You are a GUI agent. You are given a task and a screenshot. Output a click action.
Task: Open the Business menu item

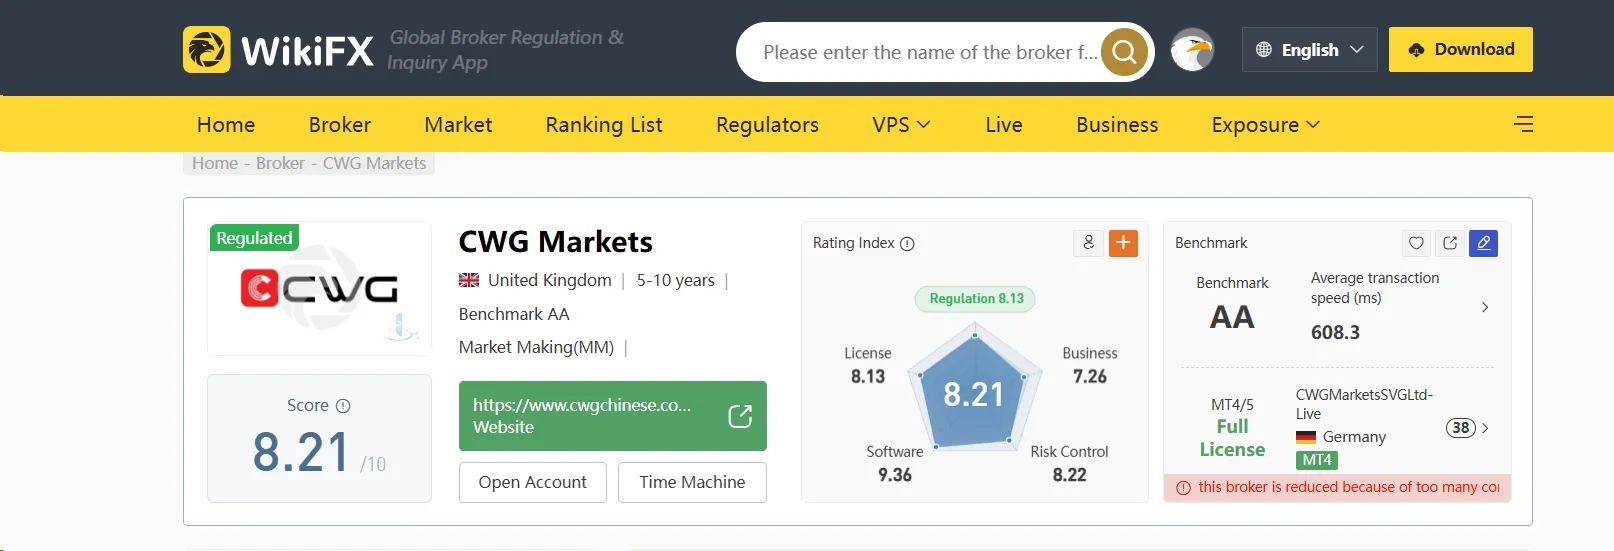1117,124
